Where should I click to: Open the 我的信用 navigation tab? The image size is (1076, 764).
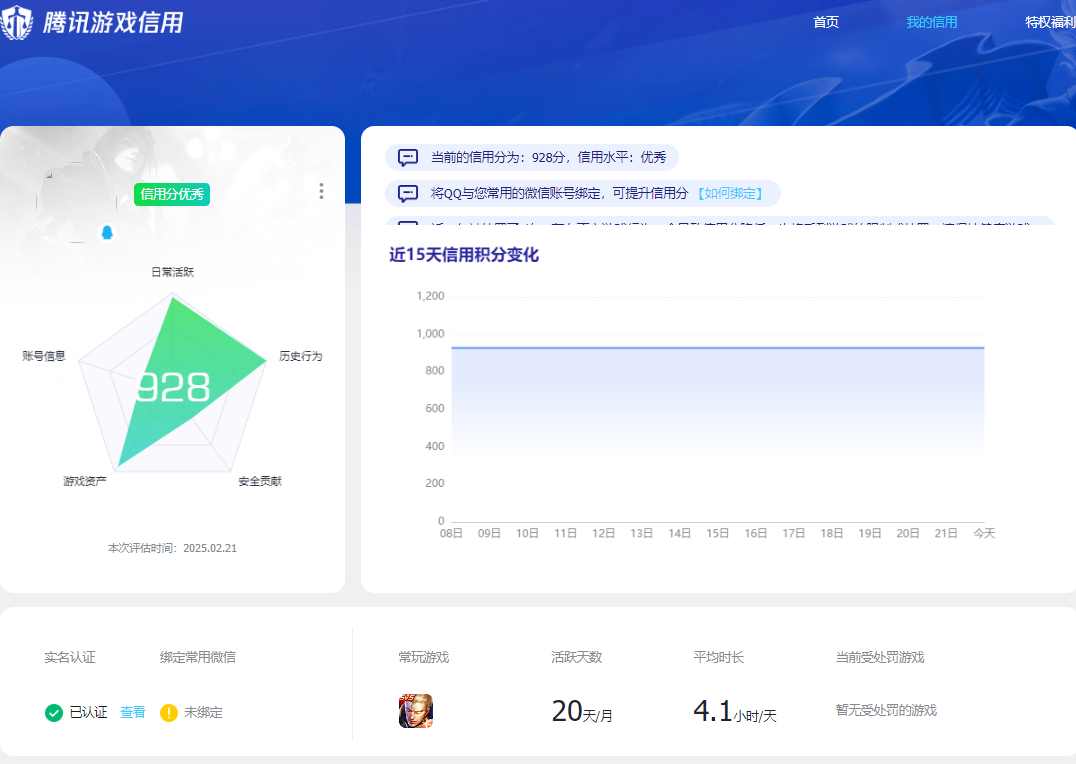coord(931,22)
